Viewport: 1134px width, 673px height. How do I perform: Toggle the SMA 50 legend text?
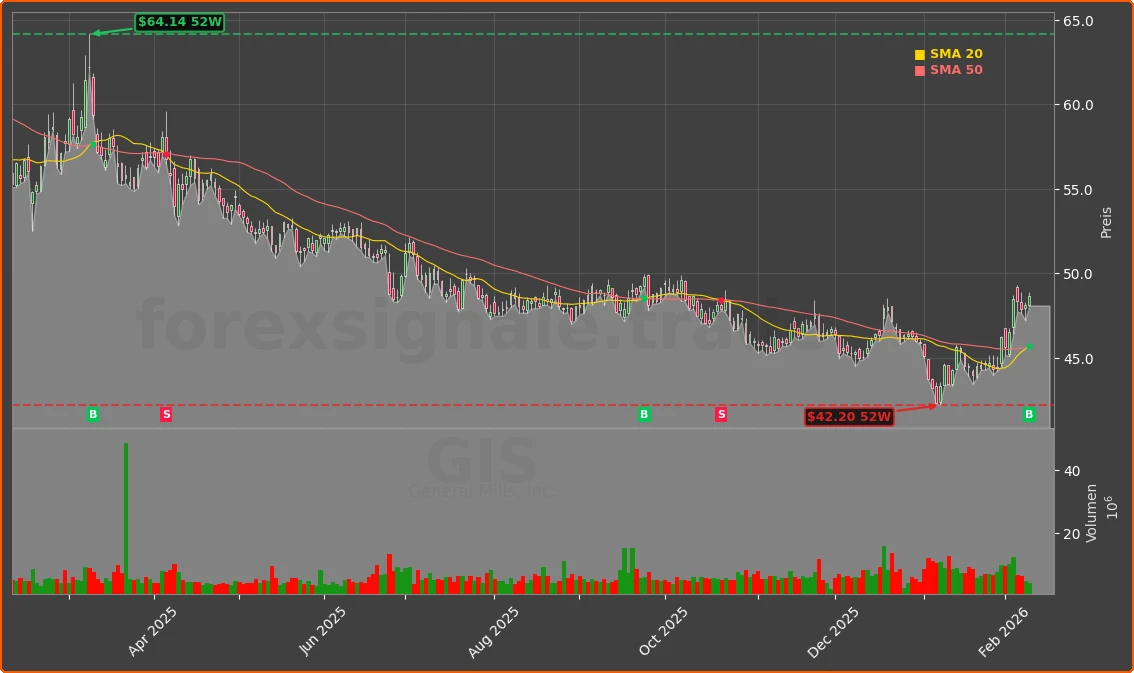[956, 70]
